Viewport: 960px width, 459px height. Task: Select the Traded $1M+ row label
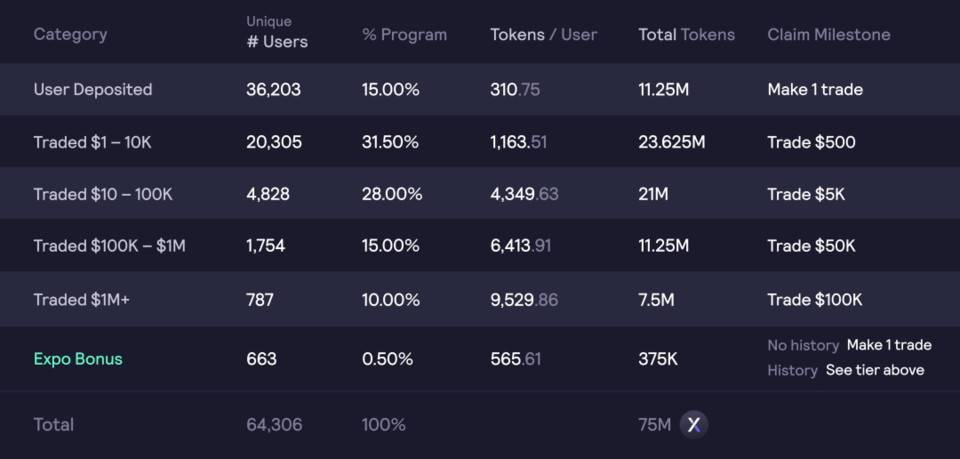point(81,299)
